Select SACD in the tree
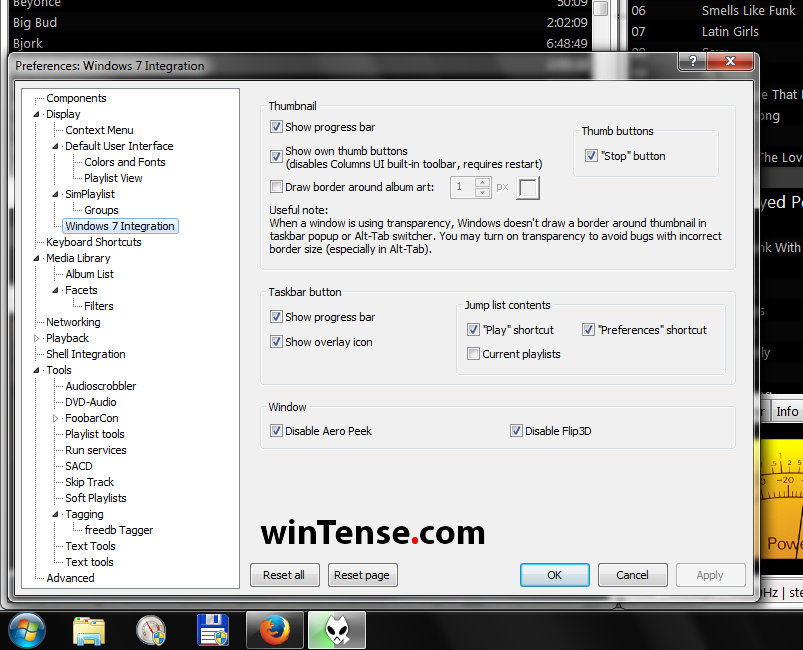 pyautogui.click(x=79, y=466)
